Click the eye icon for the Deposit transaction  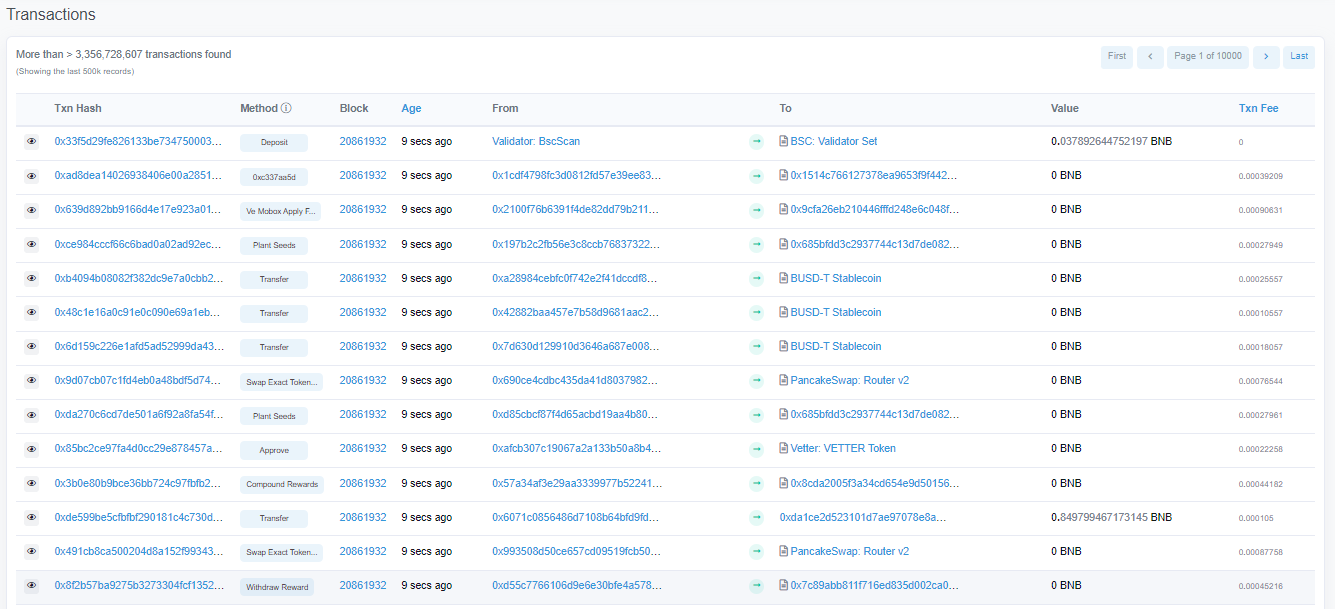point(31,142)
